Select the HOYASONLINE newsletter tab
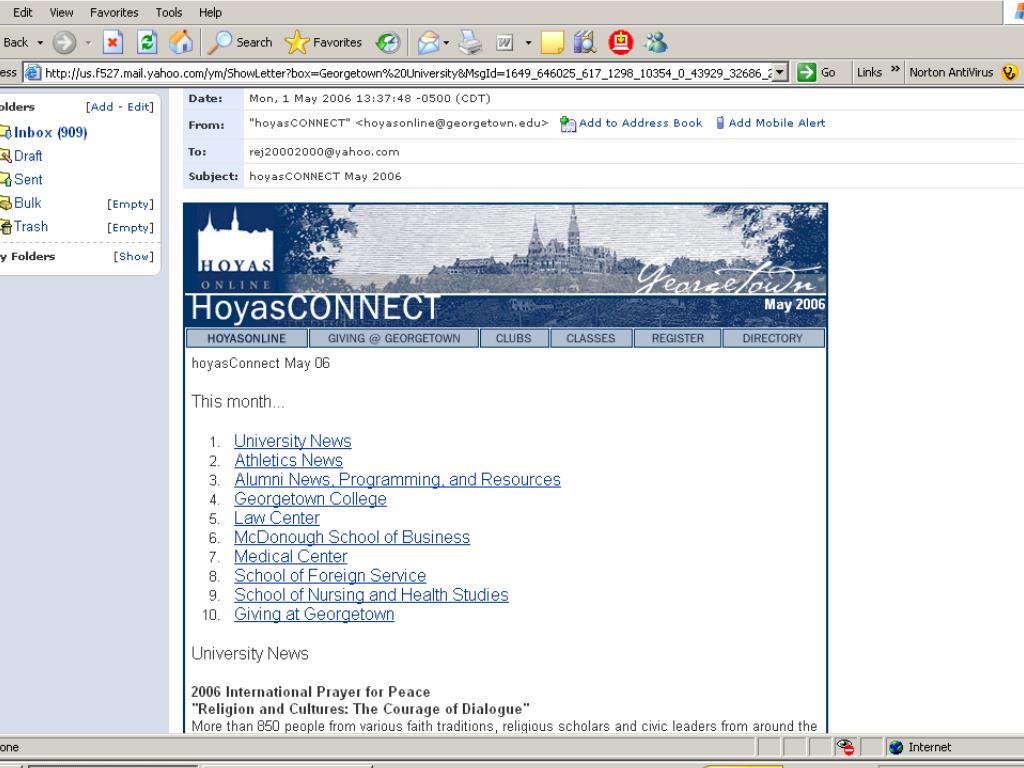Image resolution: width=1024 pixels, height=768 pixels. pyautogui.click(x=247, y=338)
